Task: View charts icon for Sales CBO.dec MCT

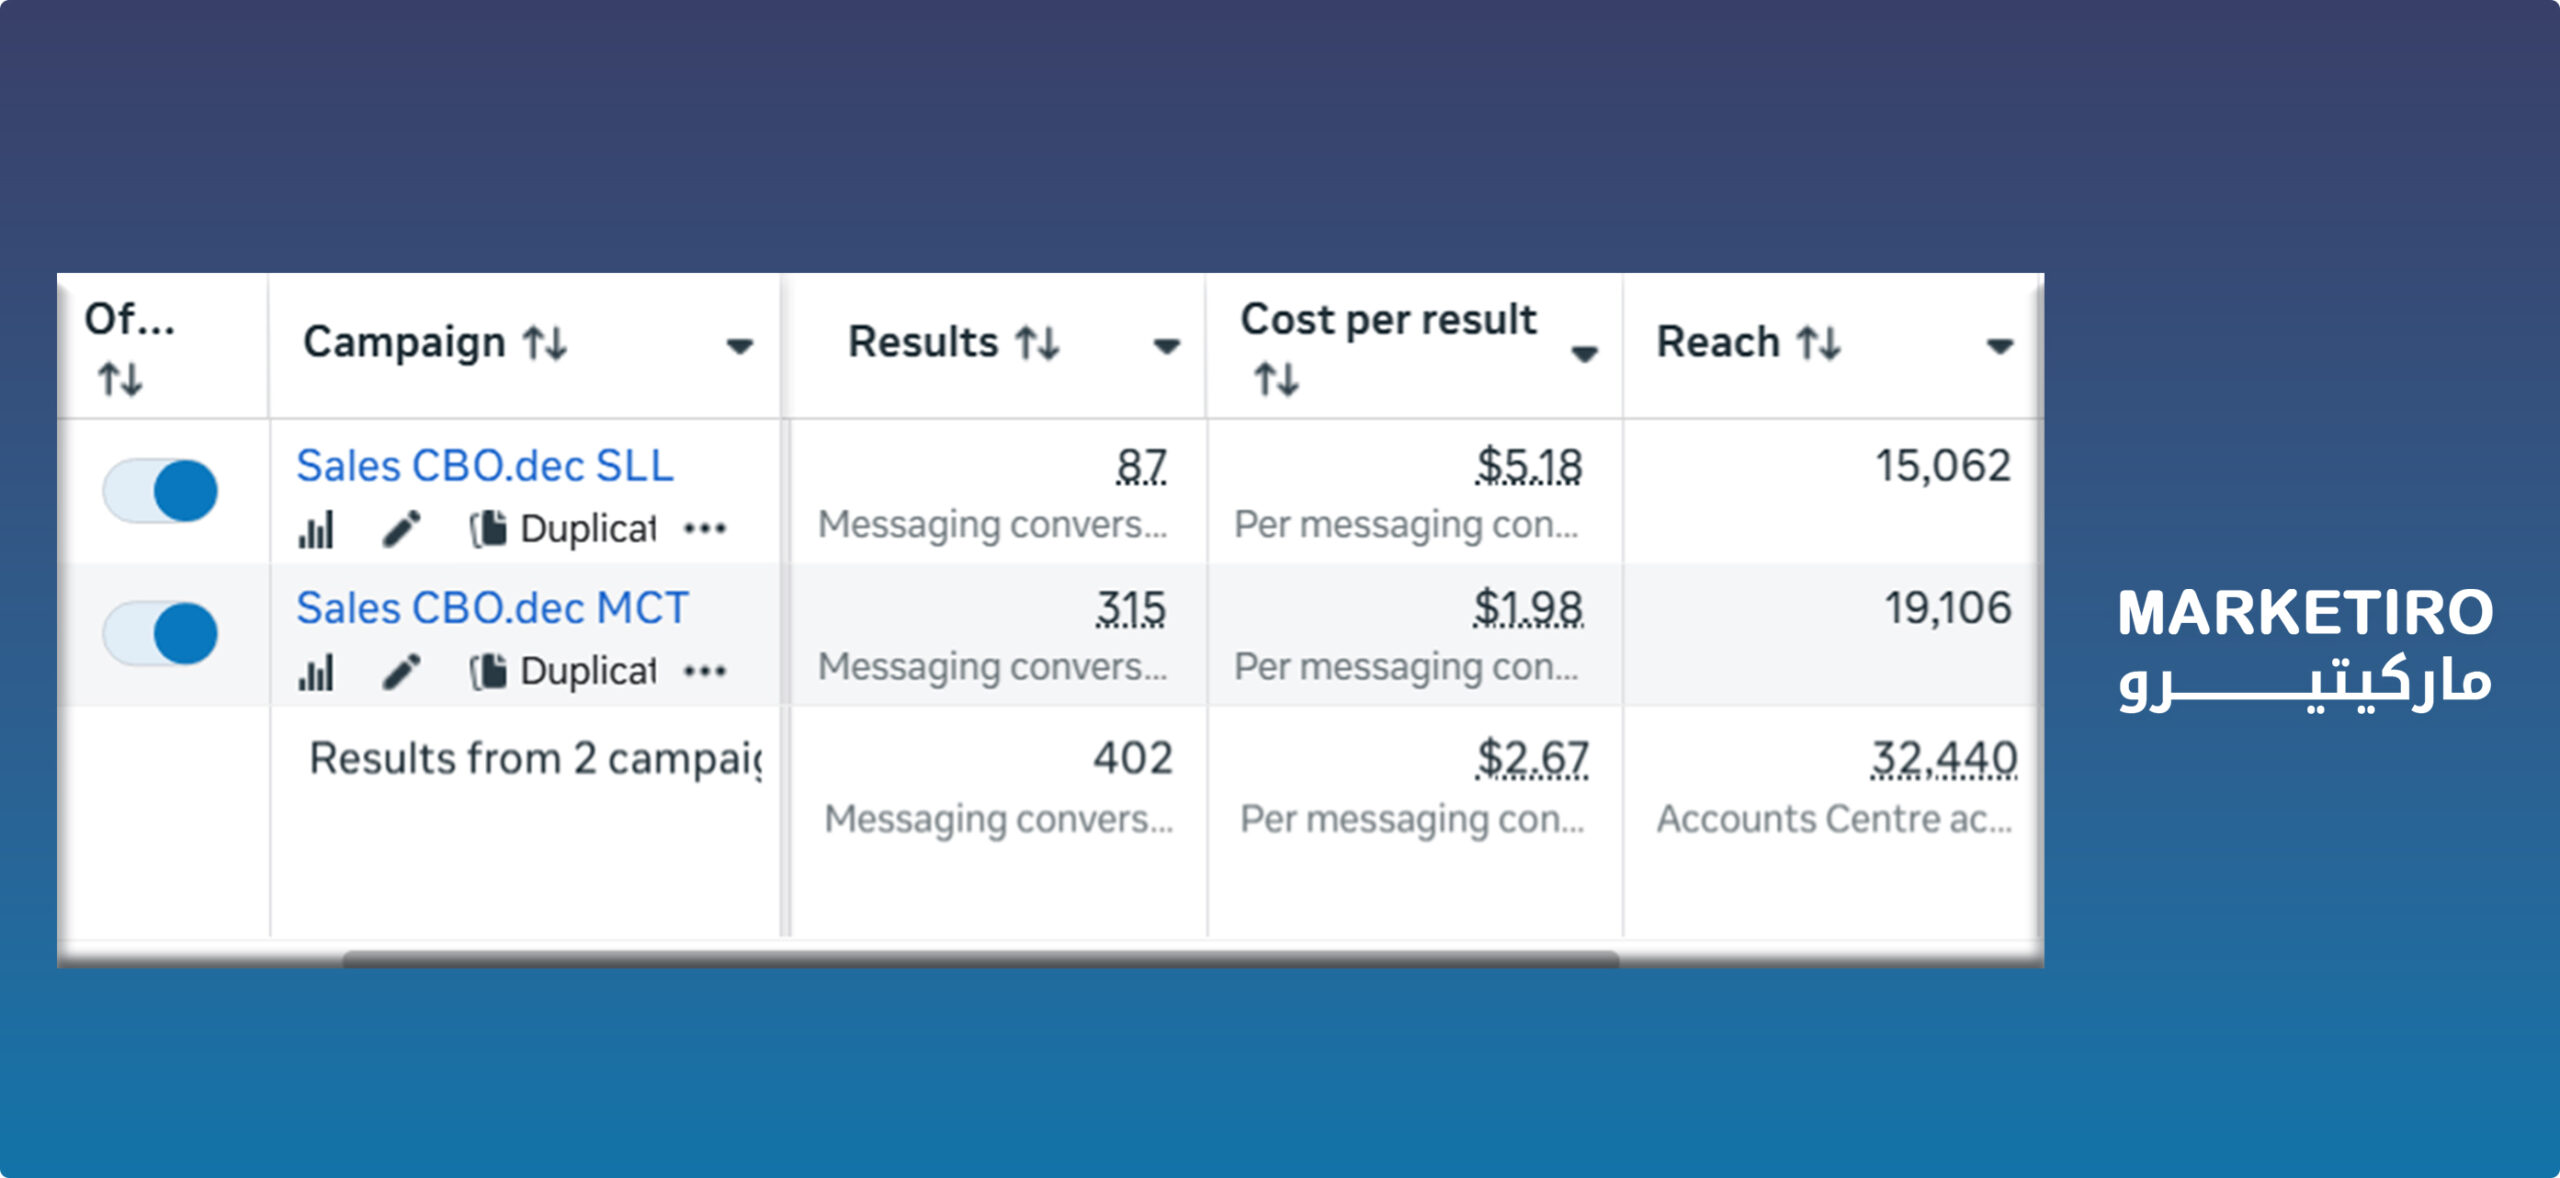Action: coord(316,673)
